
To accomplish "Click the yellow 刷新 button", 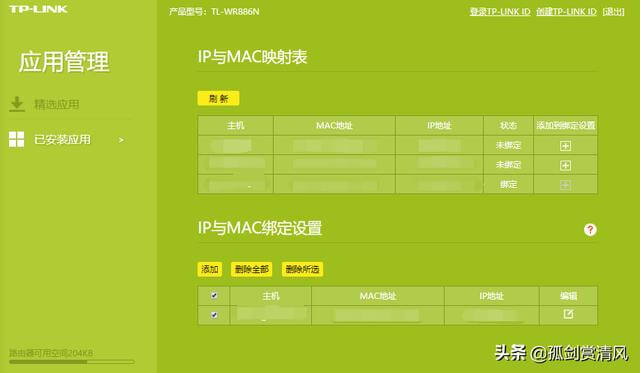I will pos(218,98).
